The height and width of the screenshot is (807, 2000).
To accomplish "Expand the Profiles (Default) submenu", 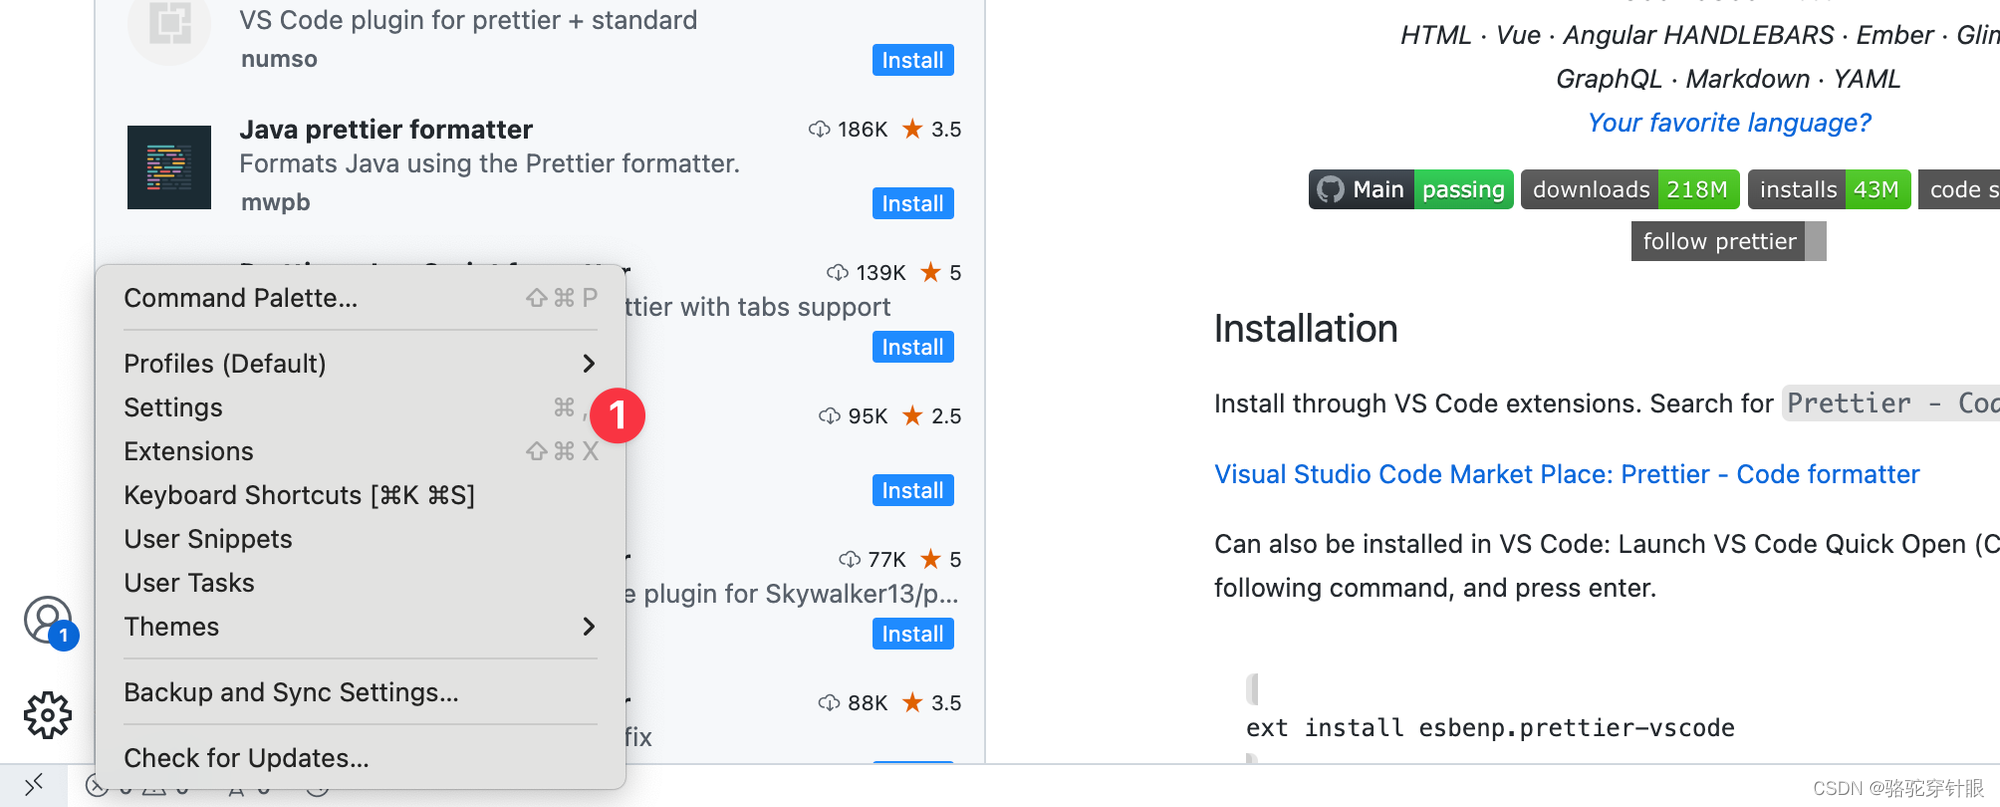I will coord(360,363).
